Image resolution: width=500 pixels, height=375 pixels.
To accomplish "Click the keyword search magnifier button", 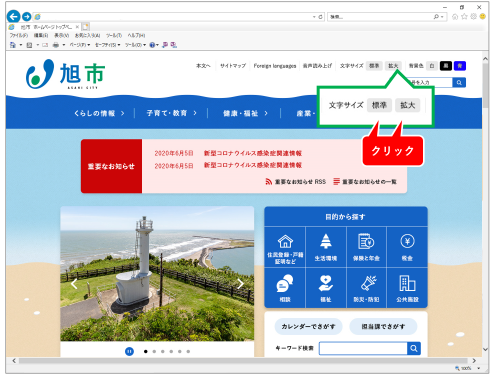I will [414, 348].
